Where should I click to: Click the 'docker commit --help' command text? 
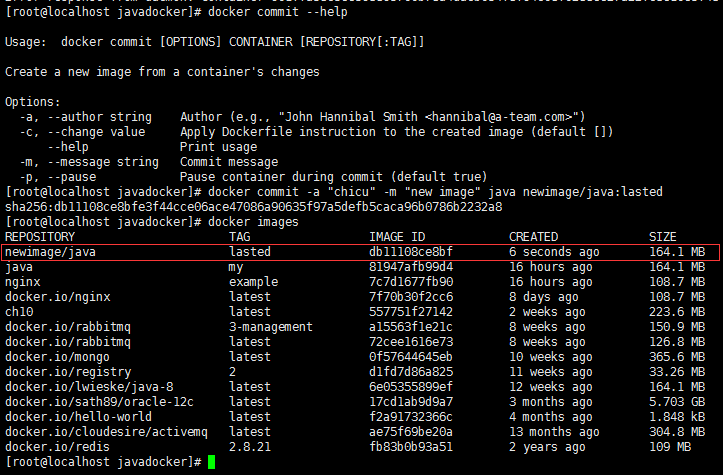coord(278,12)
